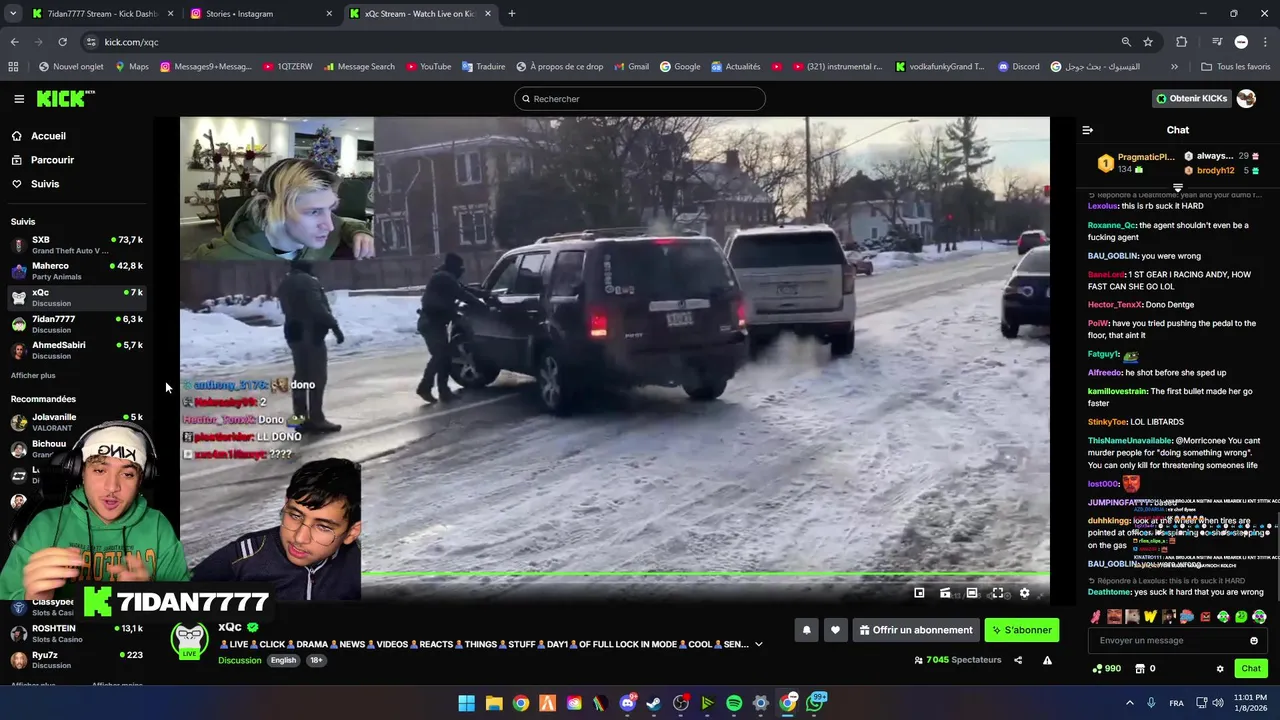Follow xQc with the heart icon
This screenshot has width=1280, height=720.
pos(835,630)
